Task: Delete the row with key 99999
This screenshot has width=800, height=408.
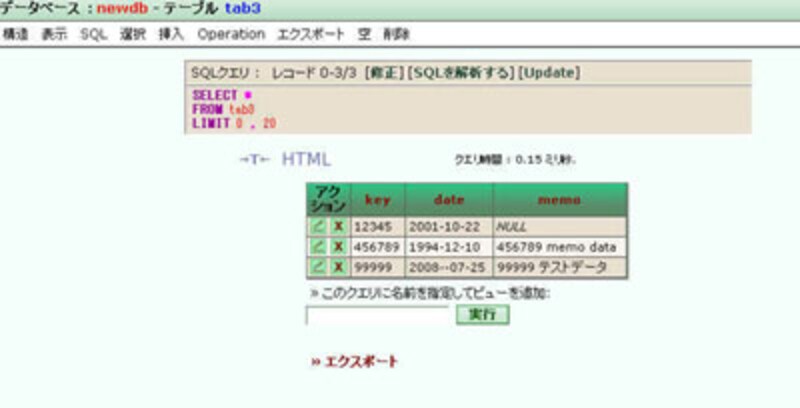Action: pyautogui.click(x=339, y=267)
